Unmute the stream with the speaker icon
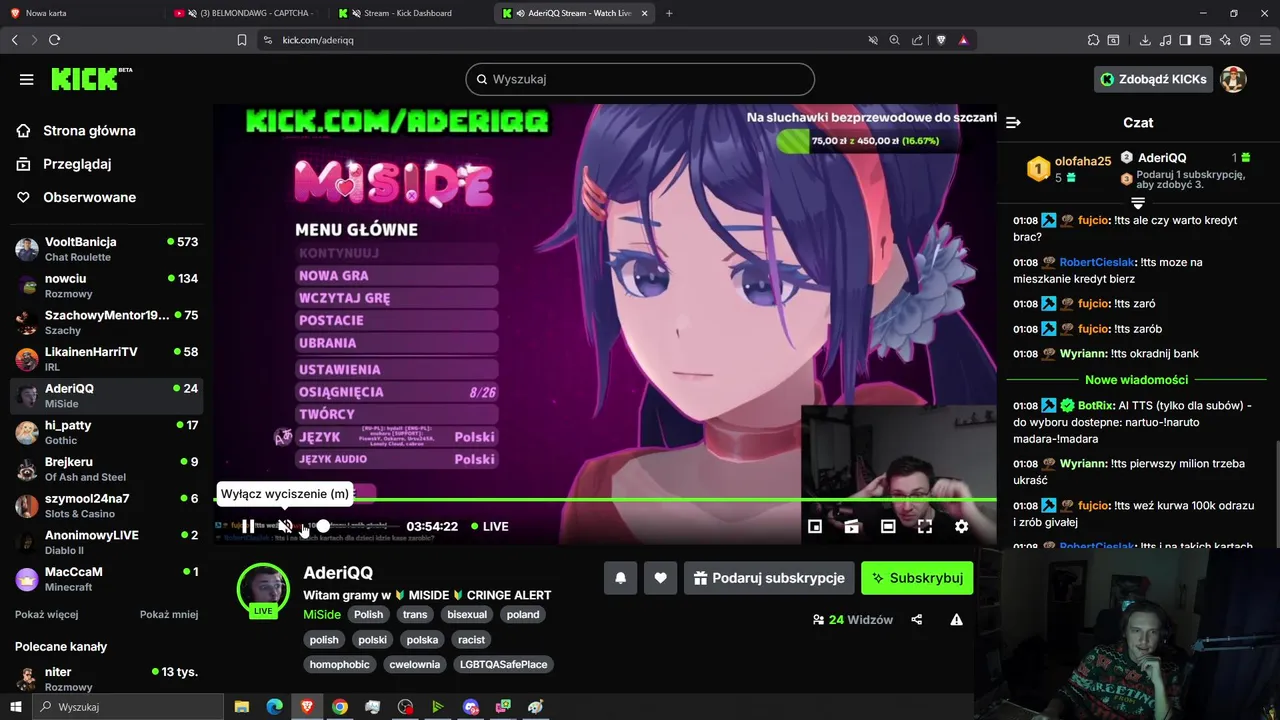The image size is (1280, 720). [285, 526]
